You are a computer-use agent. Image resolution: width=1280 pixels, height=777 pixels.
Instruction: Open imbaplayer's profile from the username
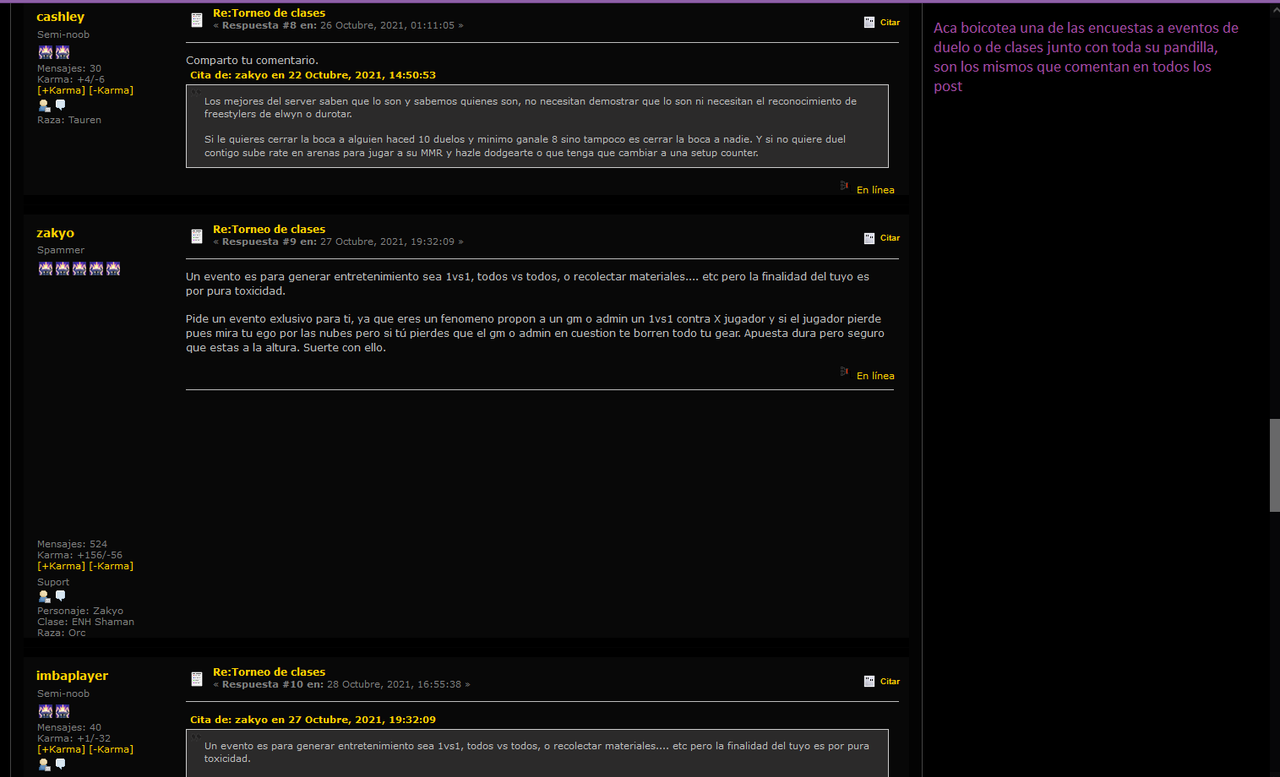[x=72, y=676]
